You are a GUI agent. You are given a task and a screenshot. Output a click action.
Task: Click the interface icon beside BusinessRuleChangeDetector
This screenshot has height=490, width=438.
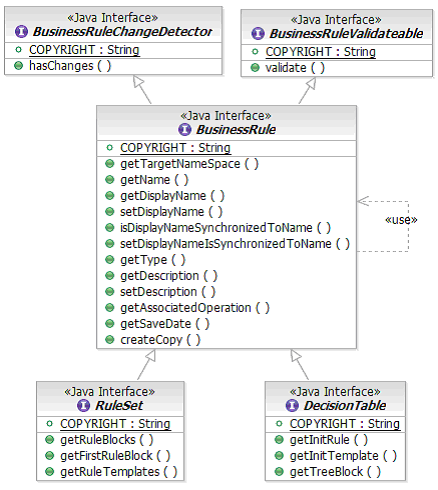tap(21, 32)
